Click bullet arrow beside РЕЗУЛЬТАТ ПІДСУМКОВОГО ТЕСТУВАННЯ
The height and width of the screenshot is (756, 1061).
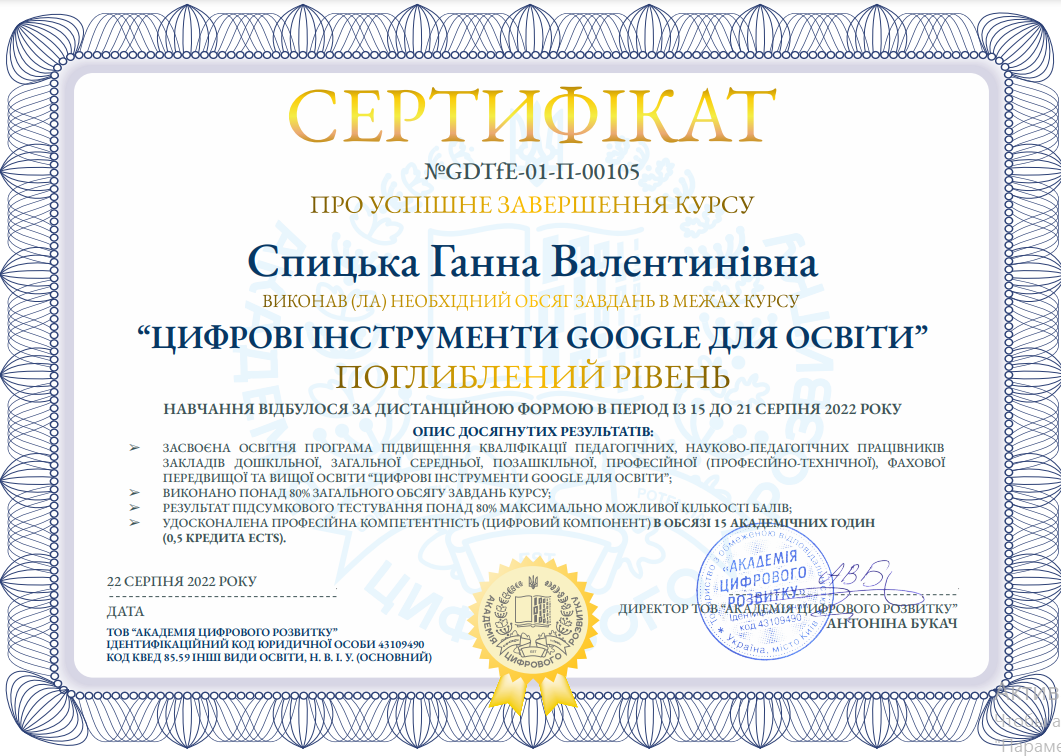point(135,508)
